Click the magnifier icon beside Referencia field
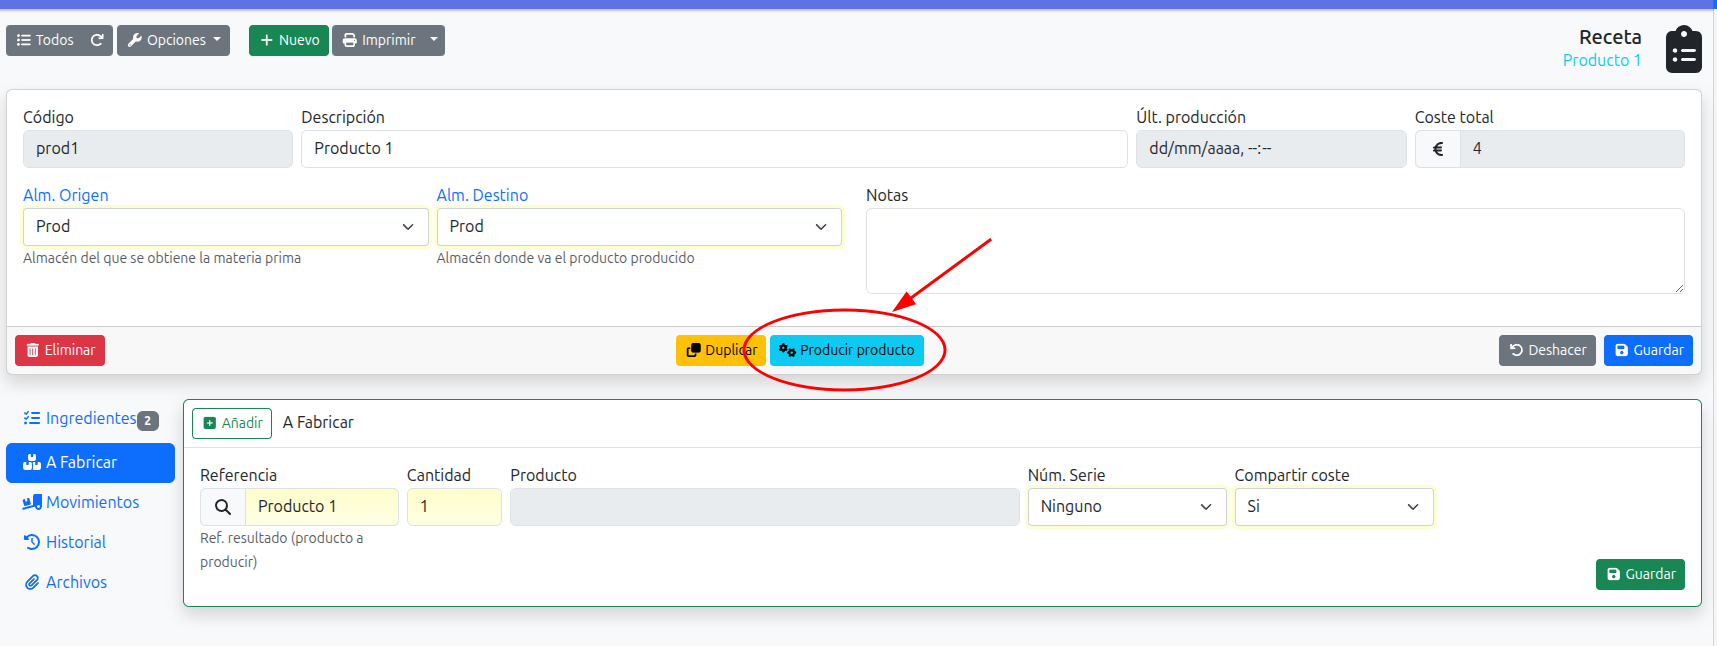 pos(223,507)
